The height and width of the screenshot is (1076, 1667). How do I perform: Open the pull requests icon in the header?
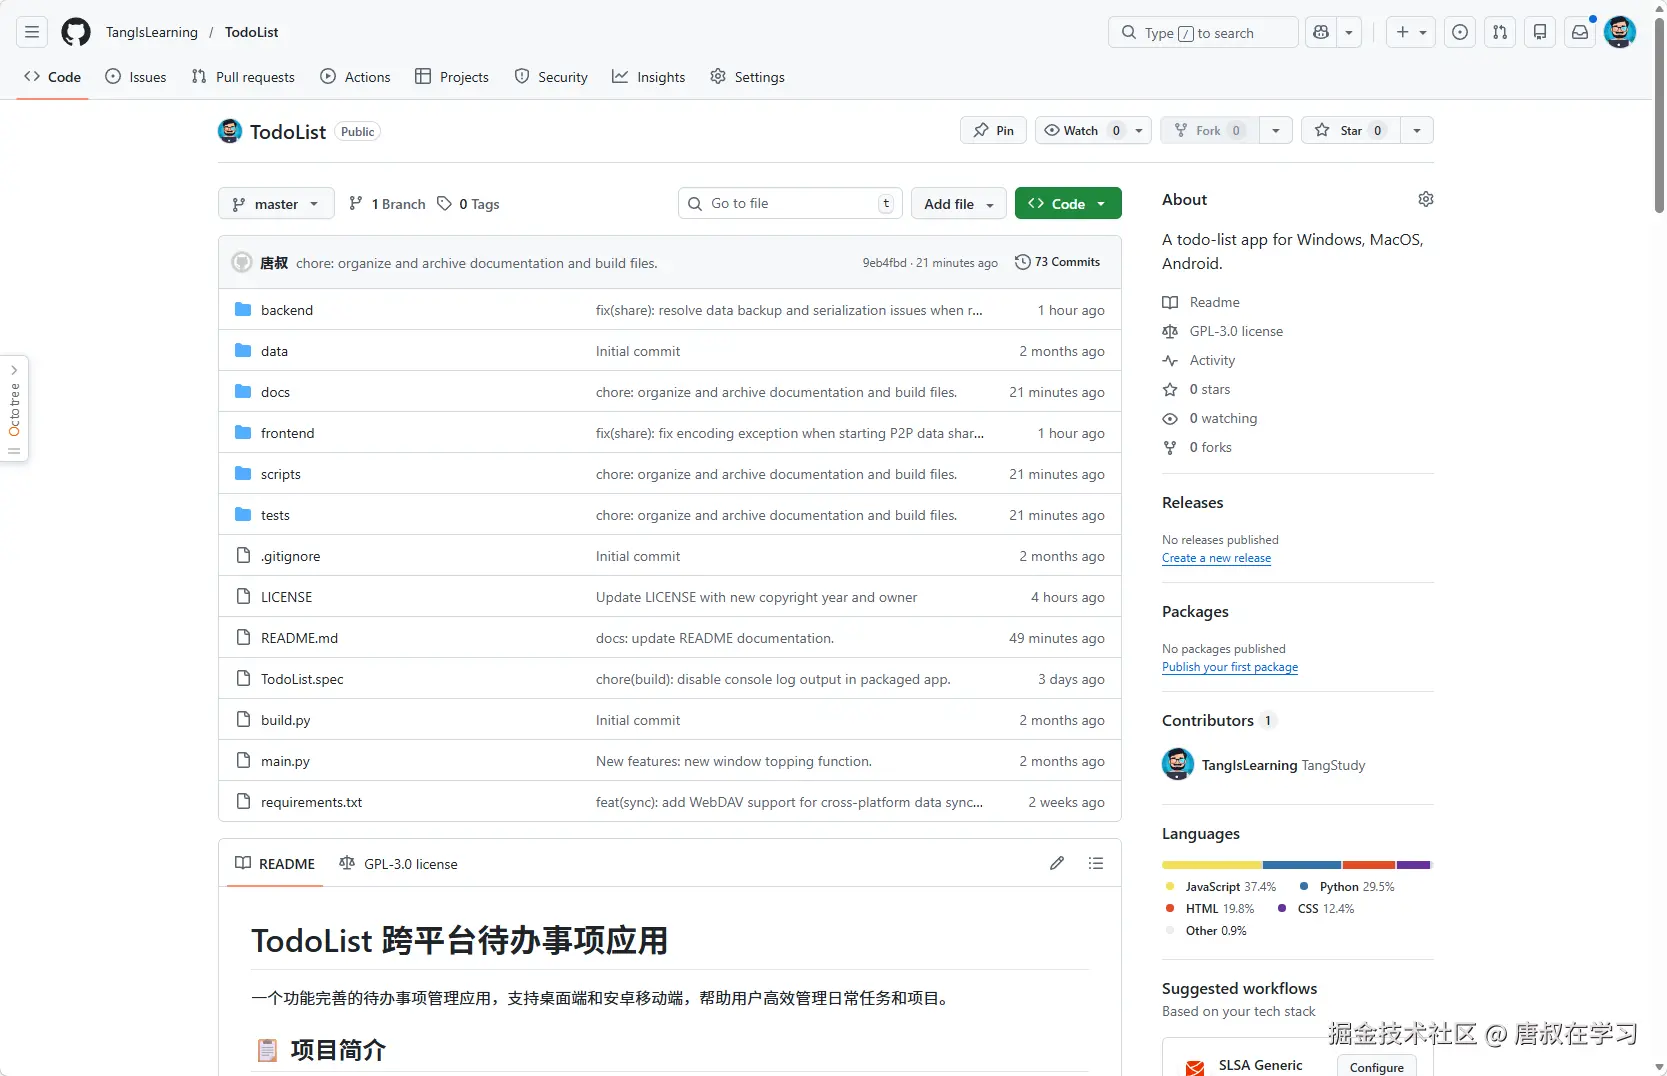(x=1499, y=32)
